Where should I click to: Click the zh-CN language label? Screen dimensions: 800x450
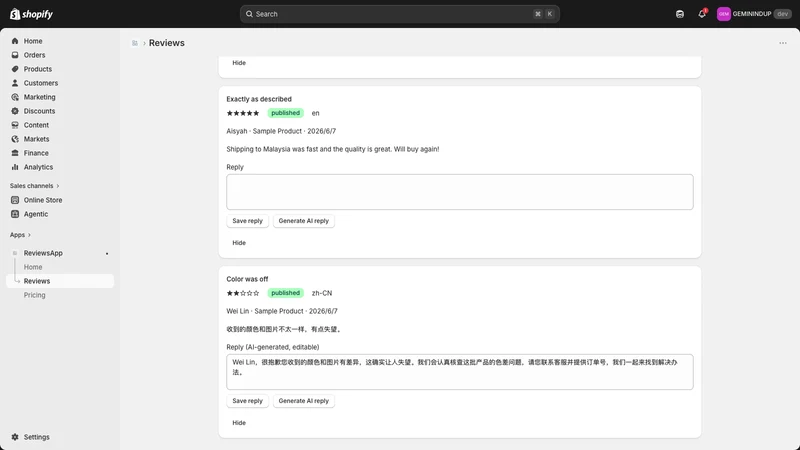(322, 293)
